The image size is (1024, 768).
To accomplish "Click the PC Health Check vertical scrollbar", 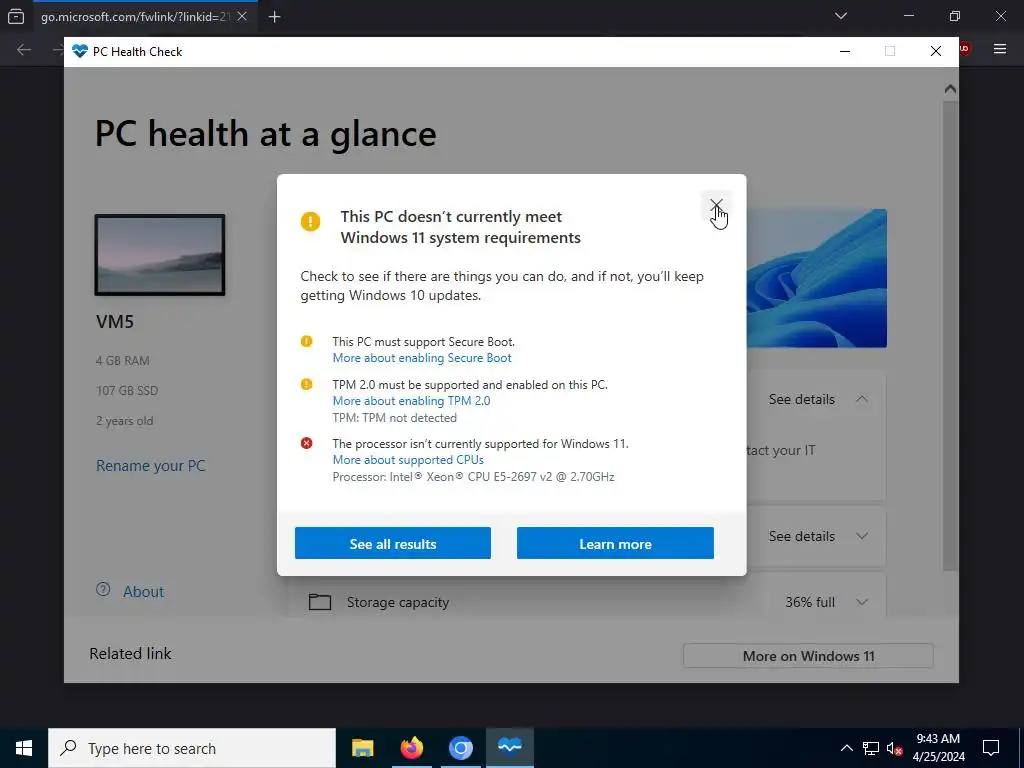I will [x=950, y=336].
